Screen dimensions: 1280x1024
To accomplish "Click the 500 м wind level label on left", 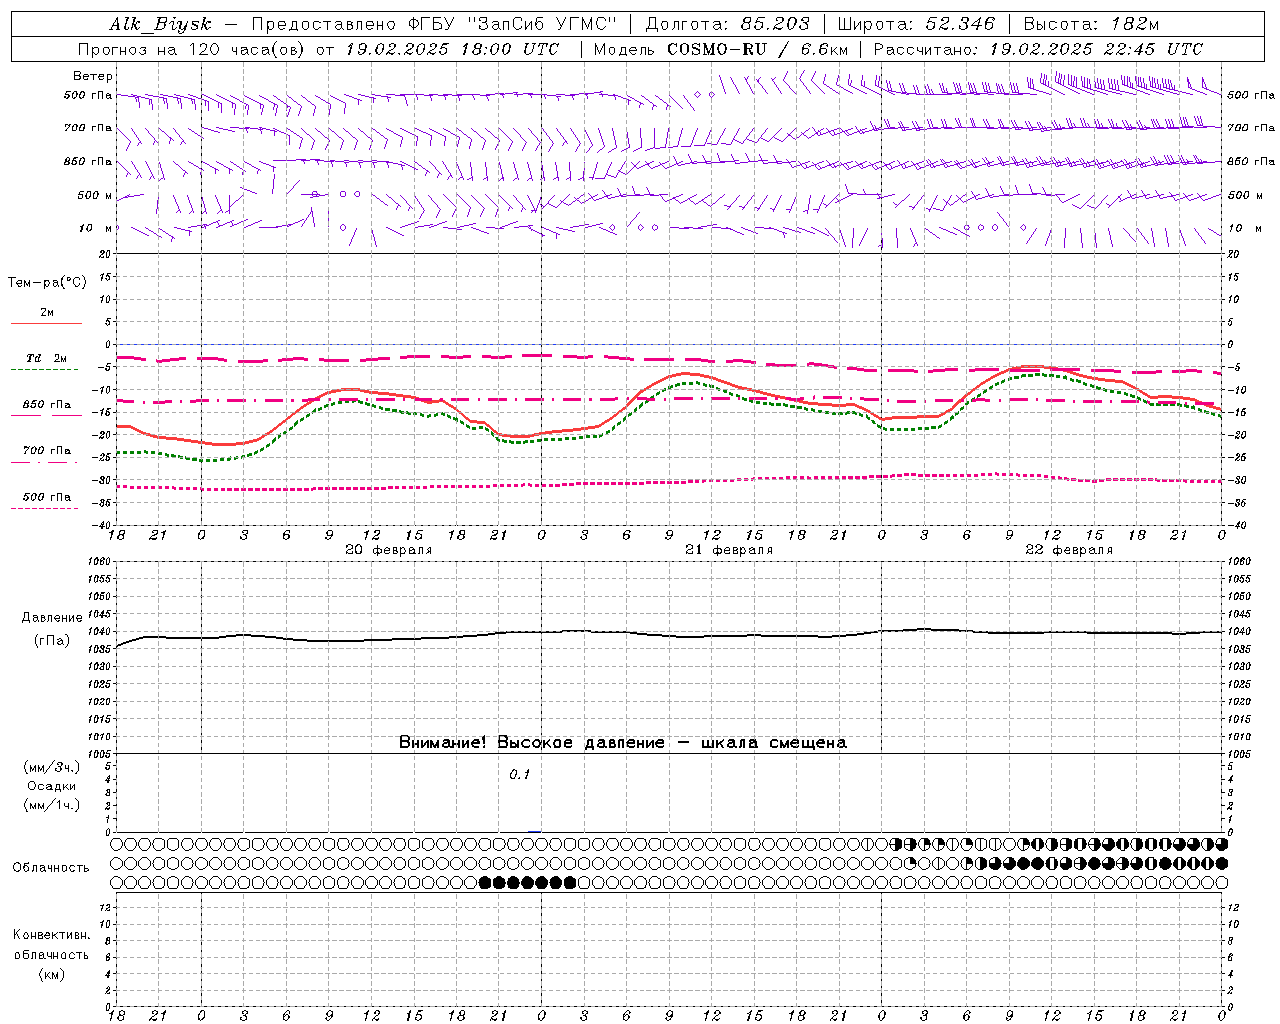I will [x=95, y=196].
